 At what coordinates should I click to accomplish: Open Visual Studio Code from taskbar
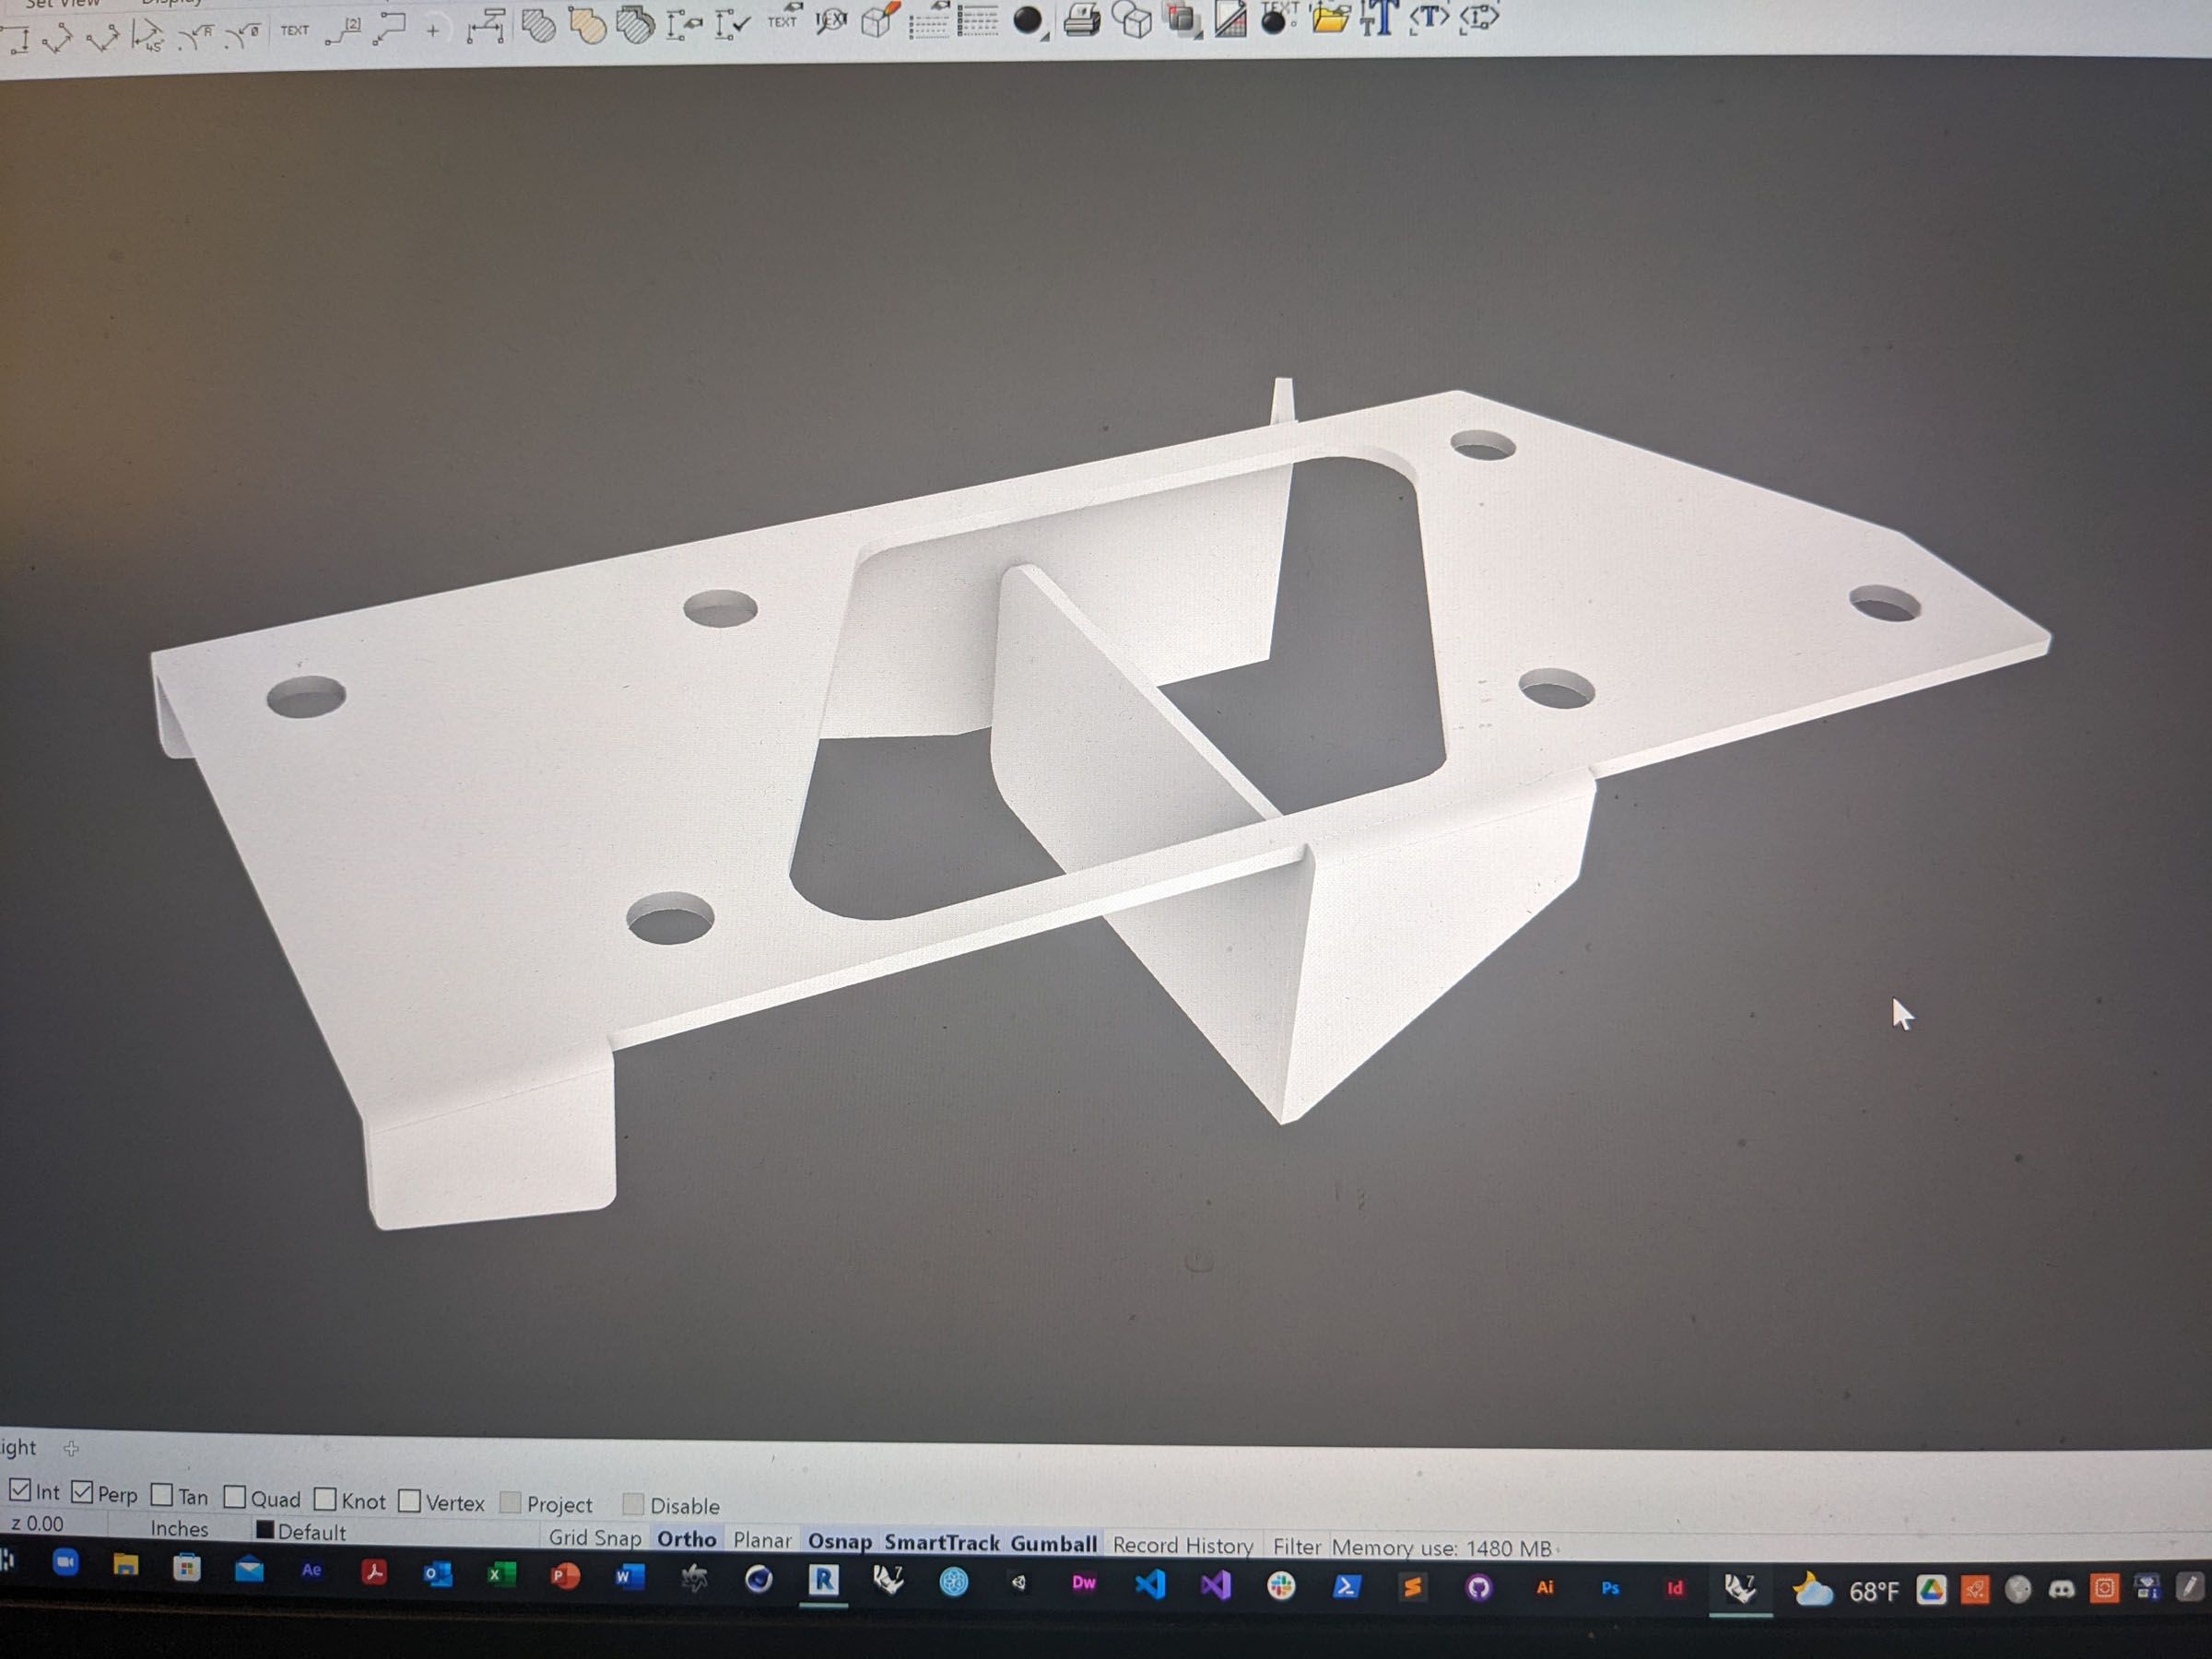[1150, 1585]
